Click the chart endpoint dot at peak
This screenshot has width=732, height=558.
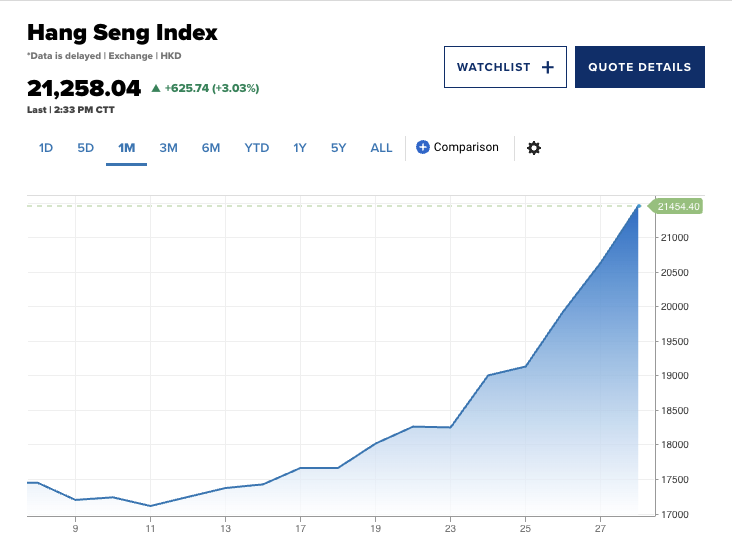click(x=639, y=206)
